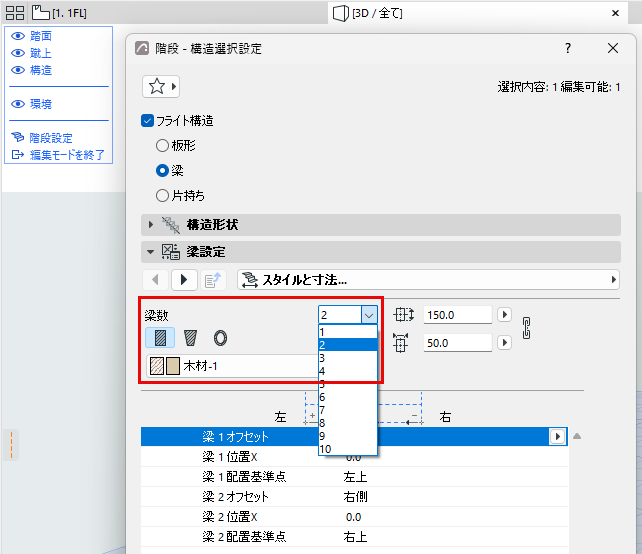Choose 6 in the 梁数 dropdown list
The image size is (642, 554).
pos(348,397)
